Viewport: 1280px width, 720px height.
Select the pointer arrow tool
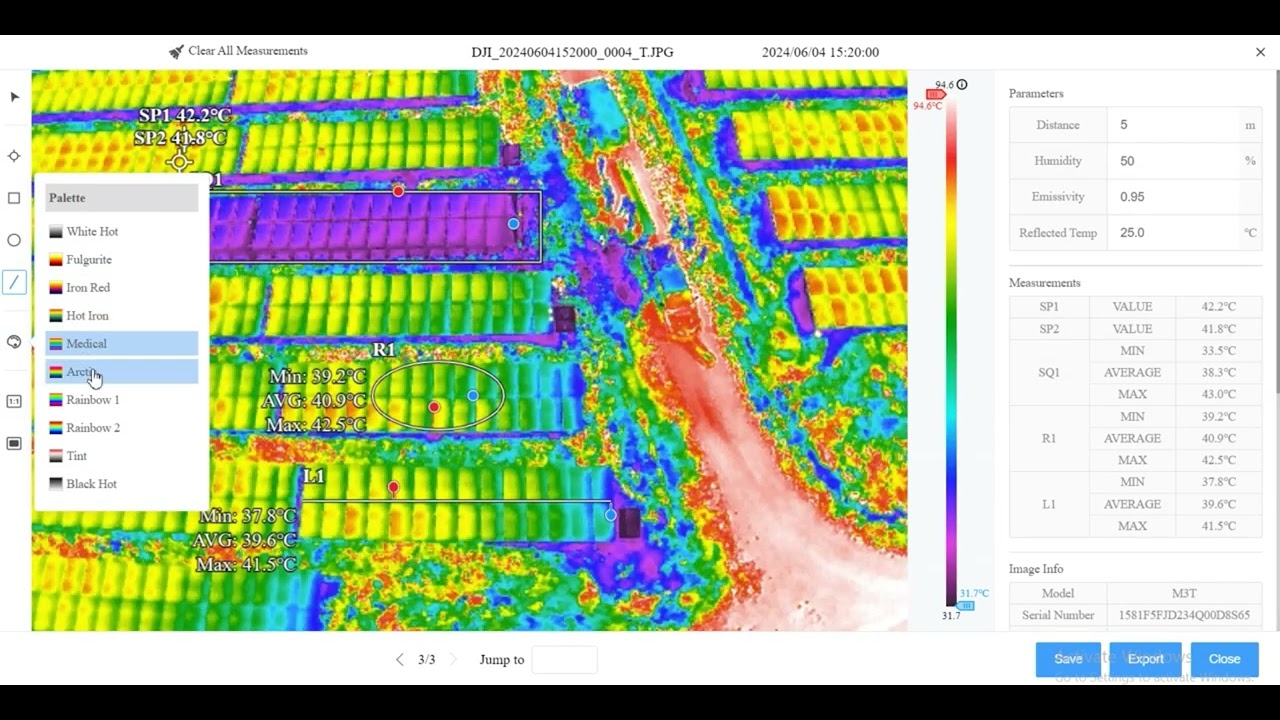(14, 97)
